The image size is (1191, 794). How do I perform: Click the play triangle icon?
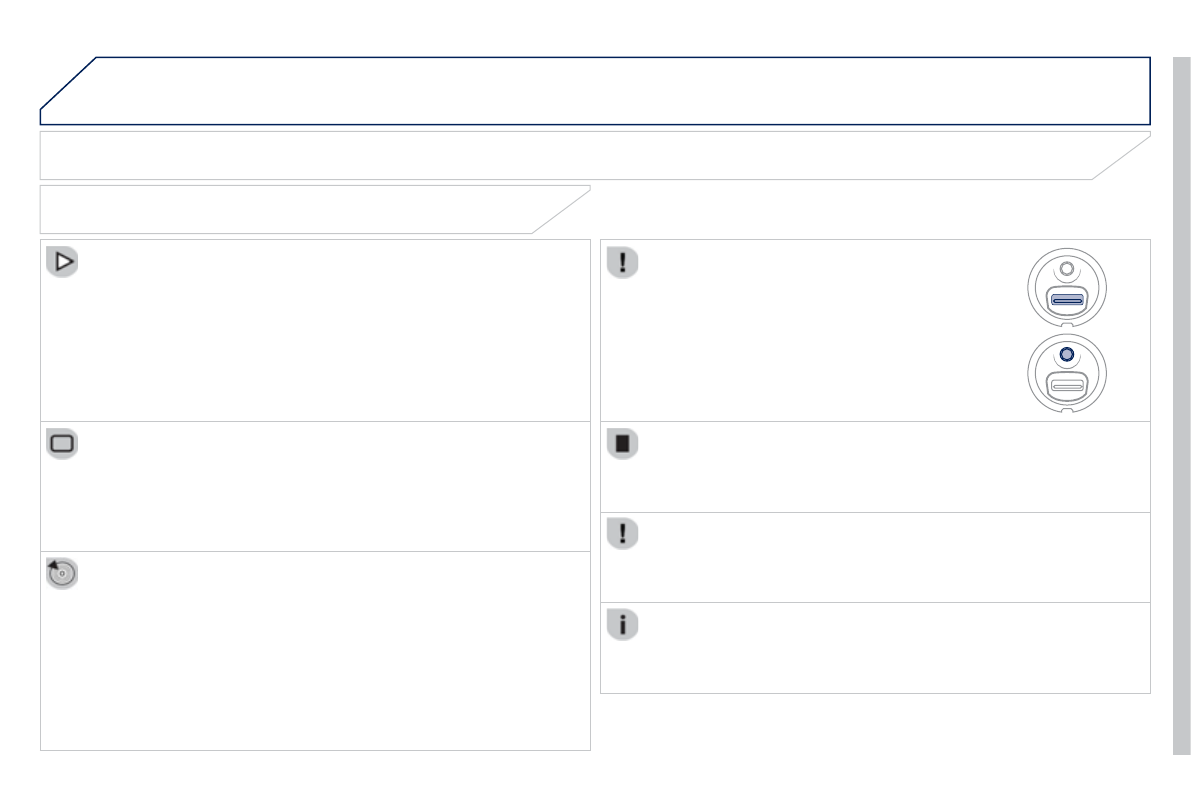click(63, 263)
